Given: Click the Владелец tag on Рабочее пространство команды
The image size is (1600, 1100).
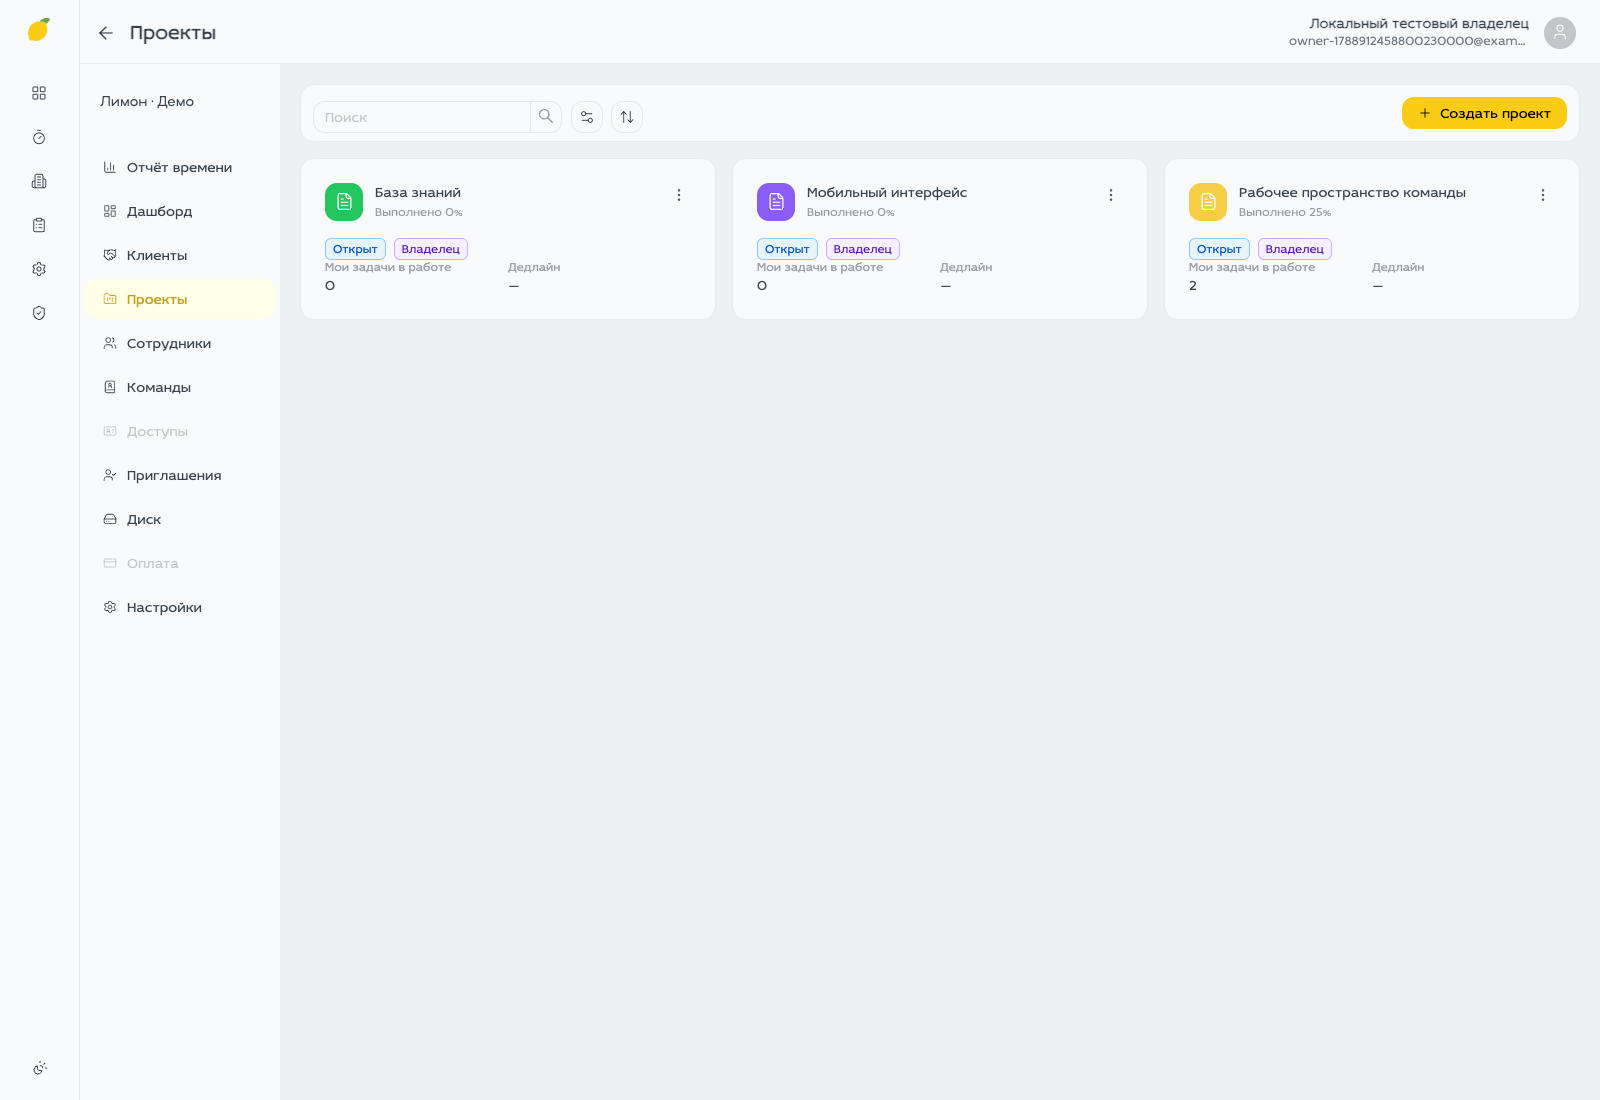Looking at the screenshot, I should pyautogui.click(x=1295, y=249).
